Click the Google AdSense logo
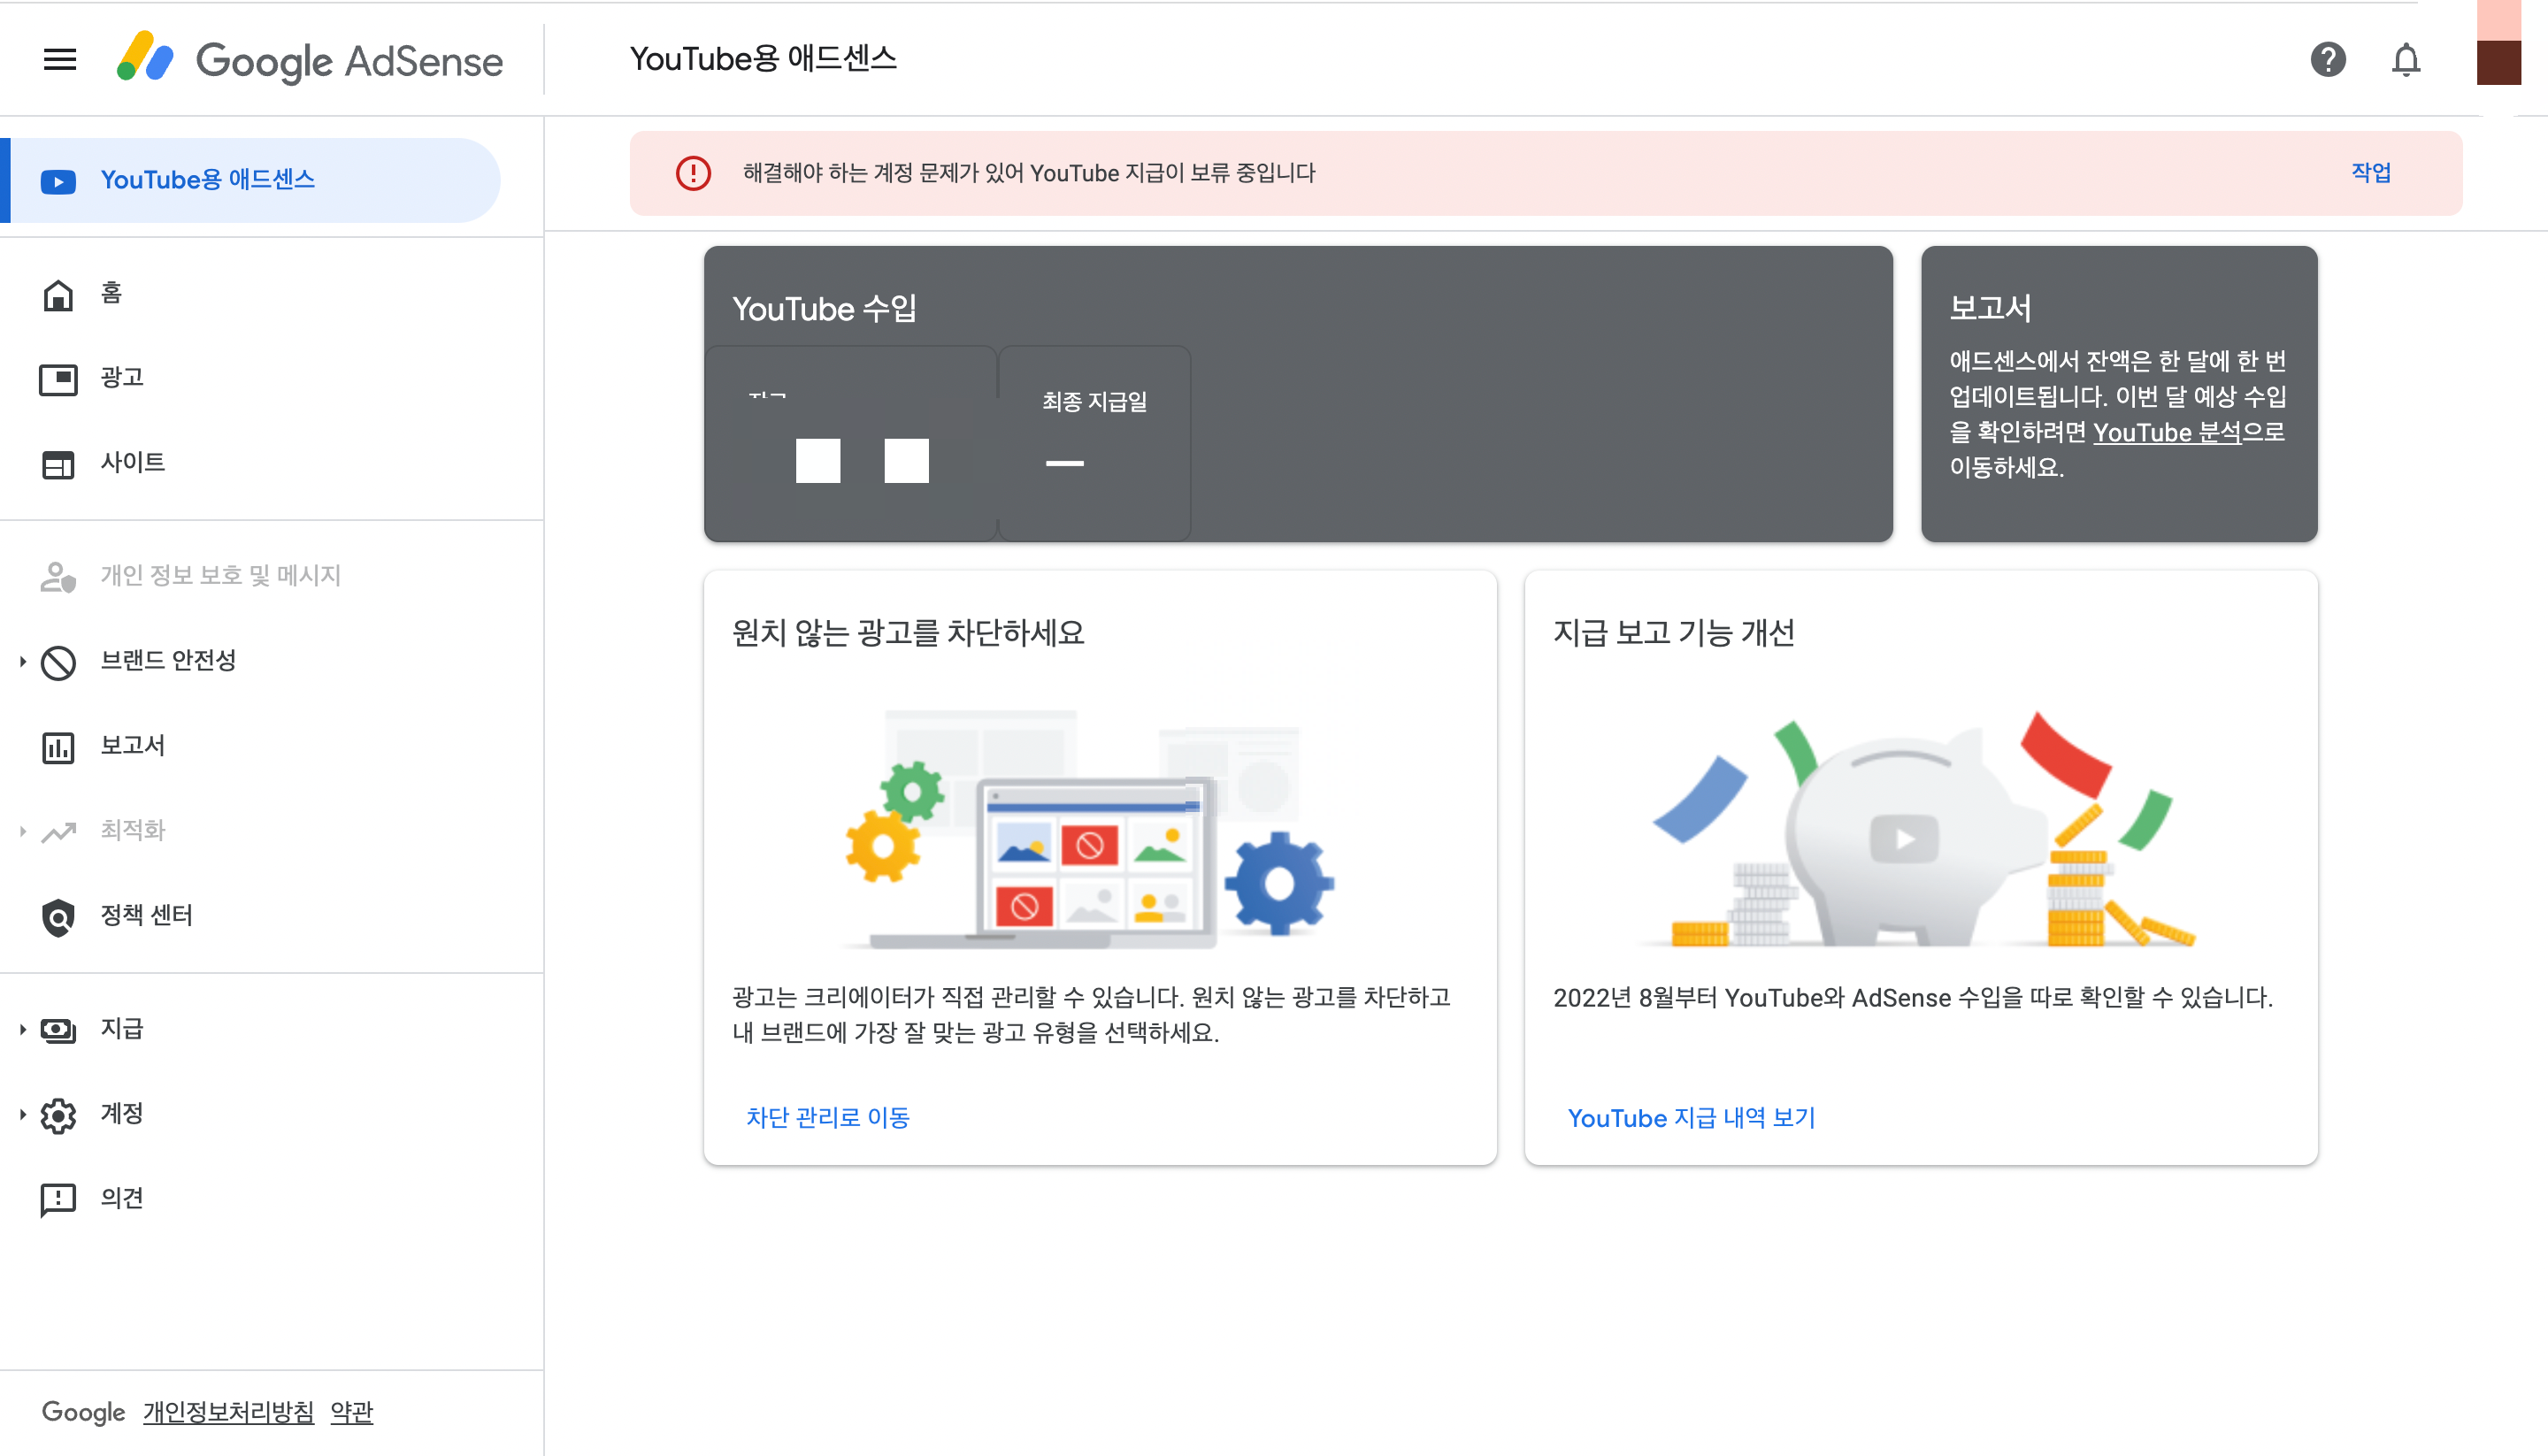The image size is (2548, 1456). pos(310,60)
